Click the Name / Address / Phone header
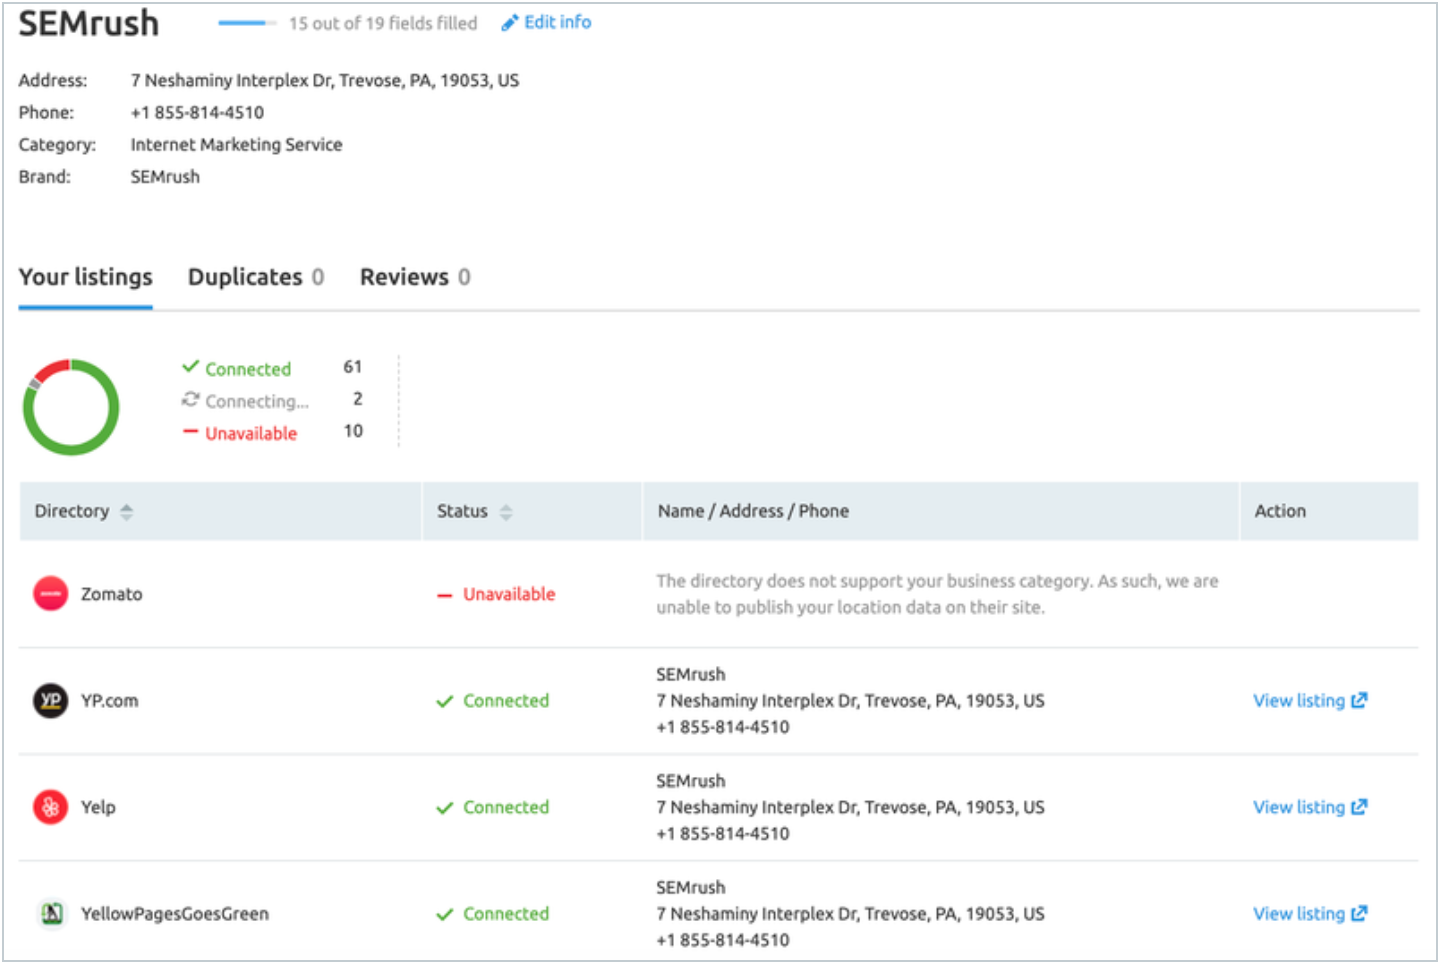 [753, 511]
